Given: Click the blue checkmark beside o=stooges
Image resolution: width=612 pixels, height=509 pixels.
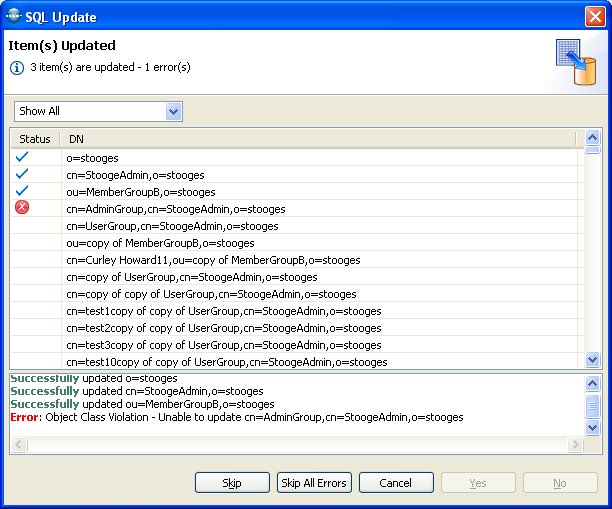Looking at the screenshot, I should pyautogui.click(x=22, y=157).
